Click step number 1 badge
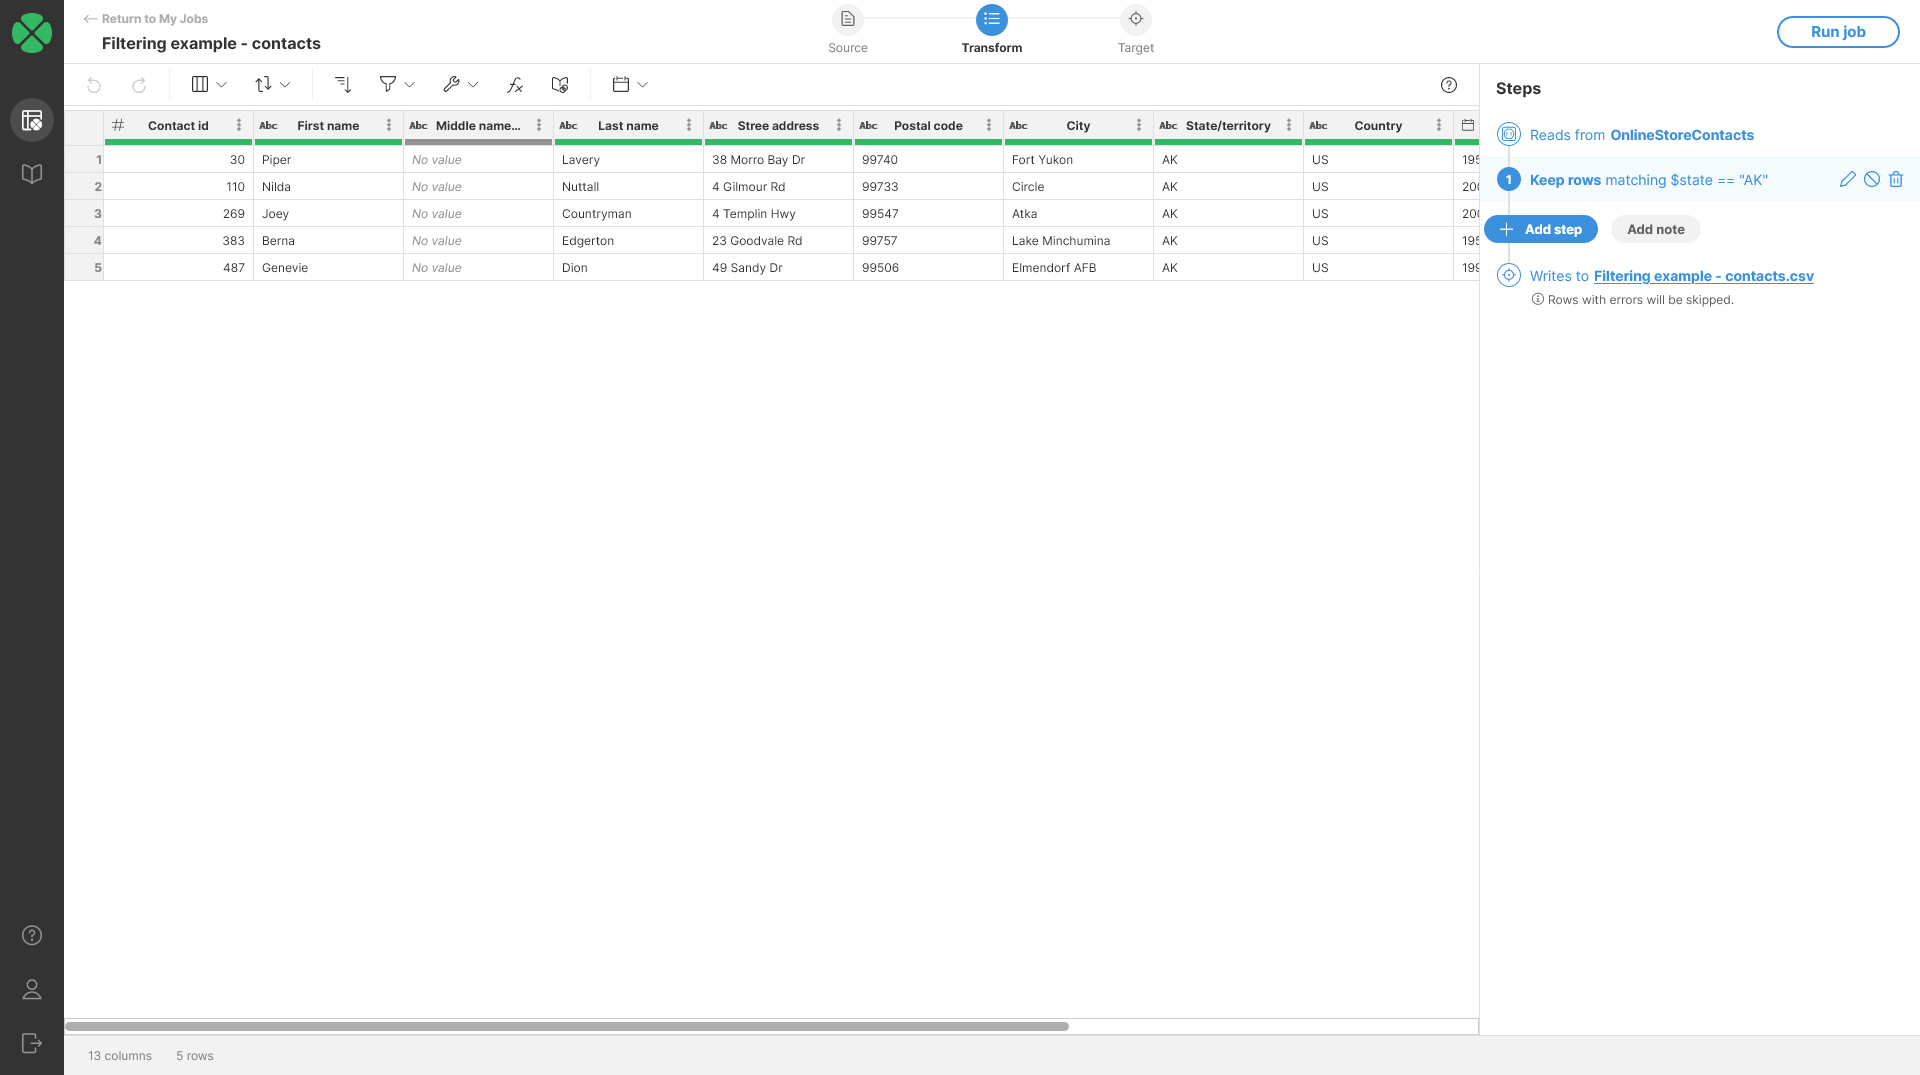This screenshot has width=1920, height=1075. 1509,180
